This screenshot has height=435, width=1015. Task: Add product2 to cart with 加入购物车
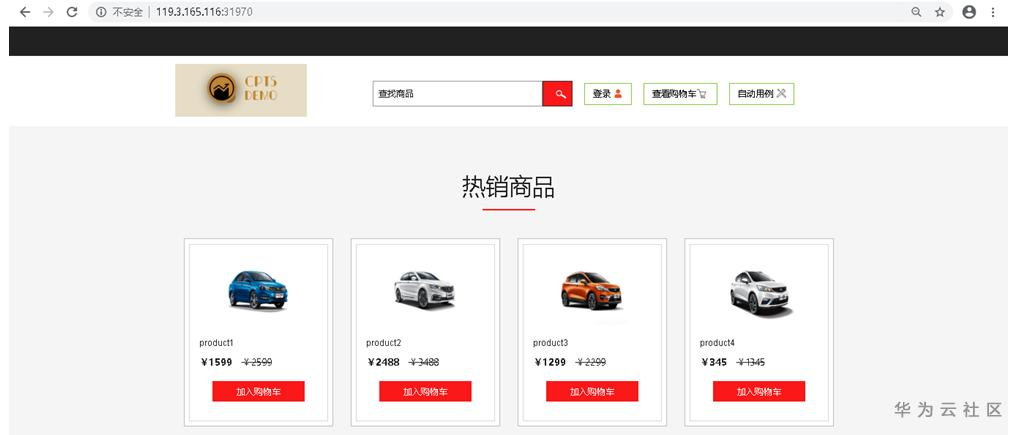click(425, 392)
